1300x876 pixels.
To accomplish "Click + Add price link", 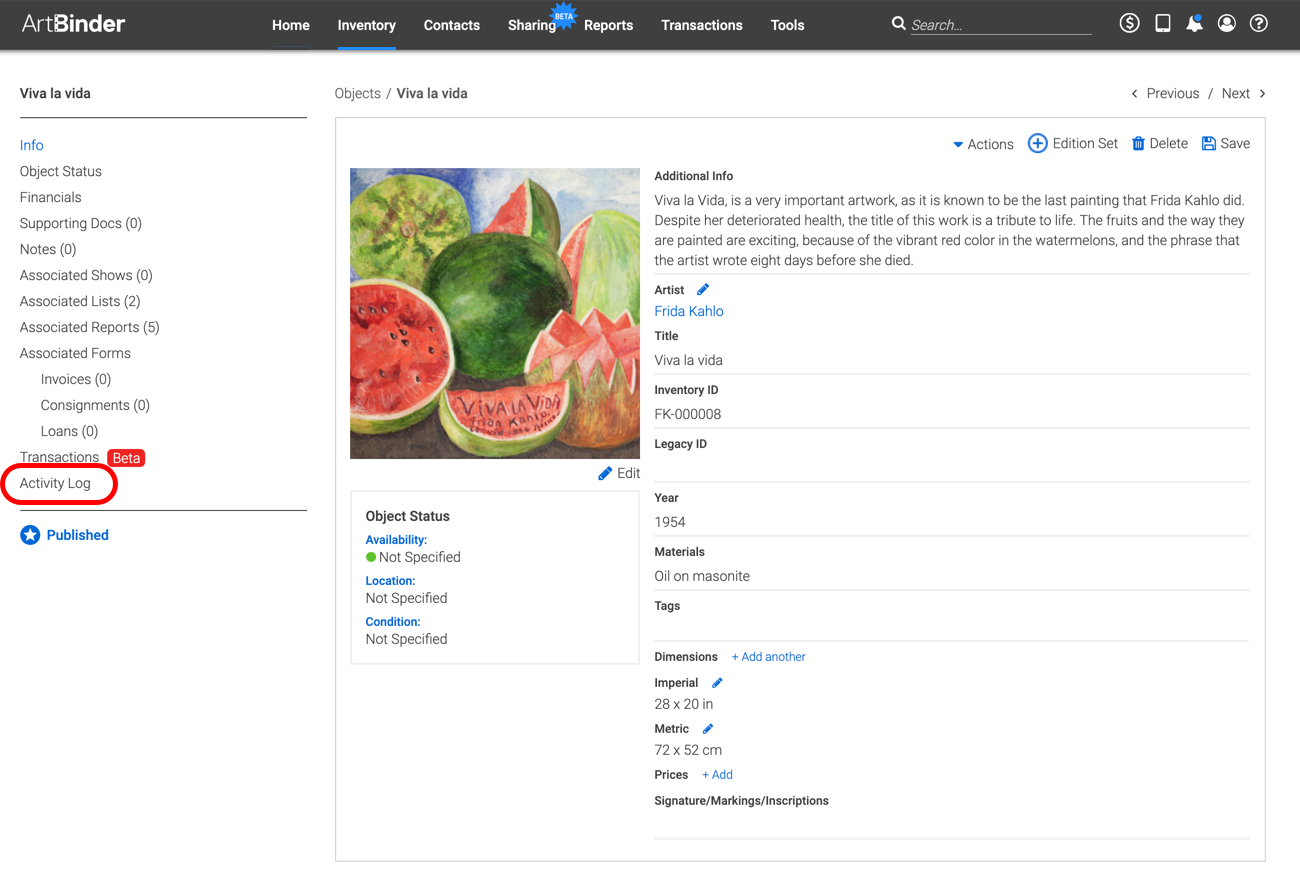I will pyautogui.click(x=717, y=775).
